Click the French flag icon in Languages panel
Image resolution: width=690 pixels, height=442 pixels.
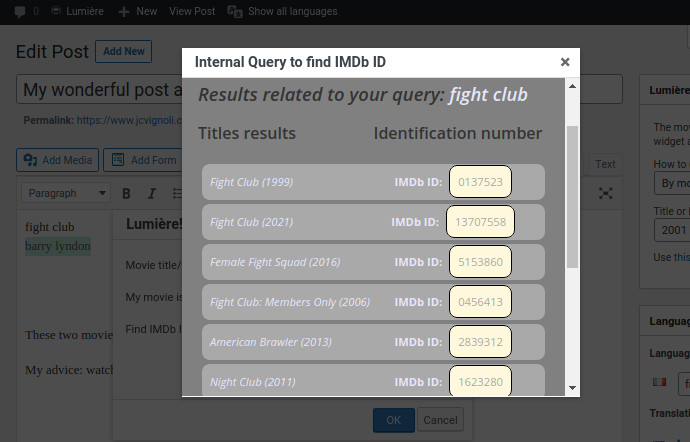659,382
